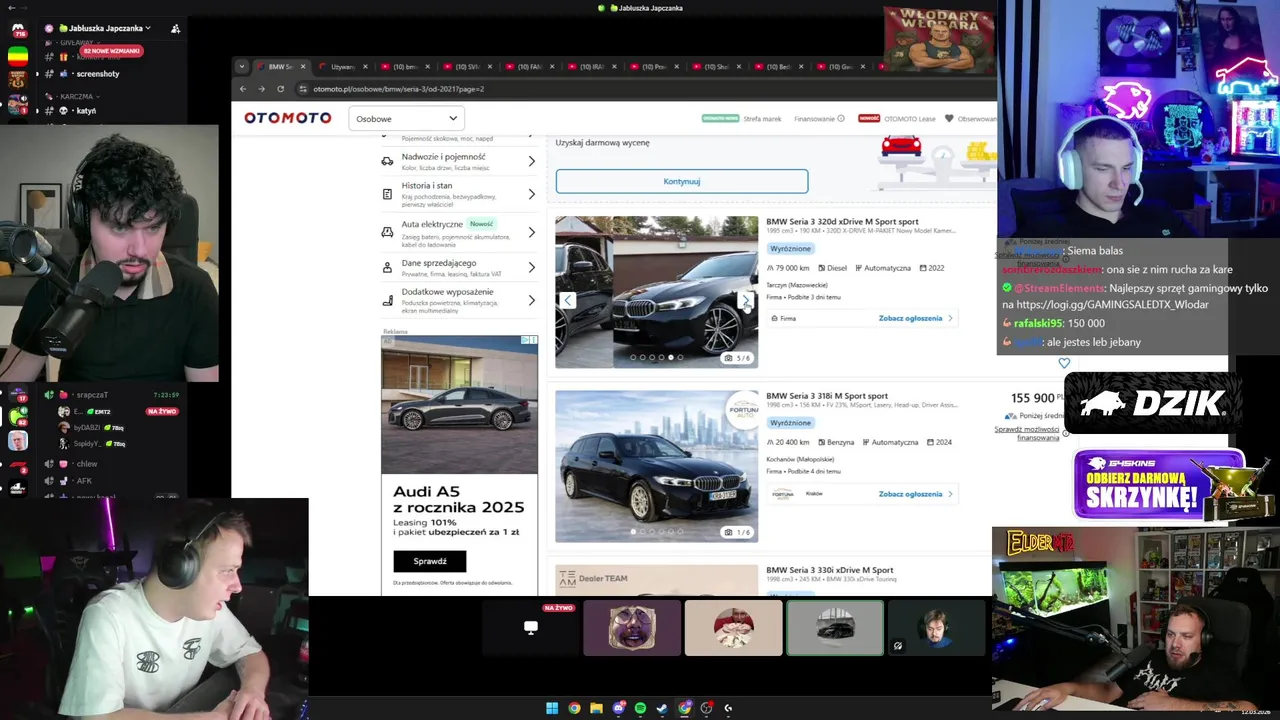Show next photo of BMW 320d listing
Screen dimensions: 1280x720
pos(745,300)
